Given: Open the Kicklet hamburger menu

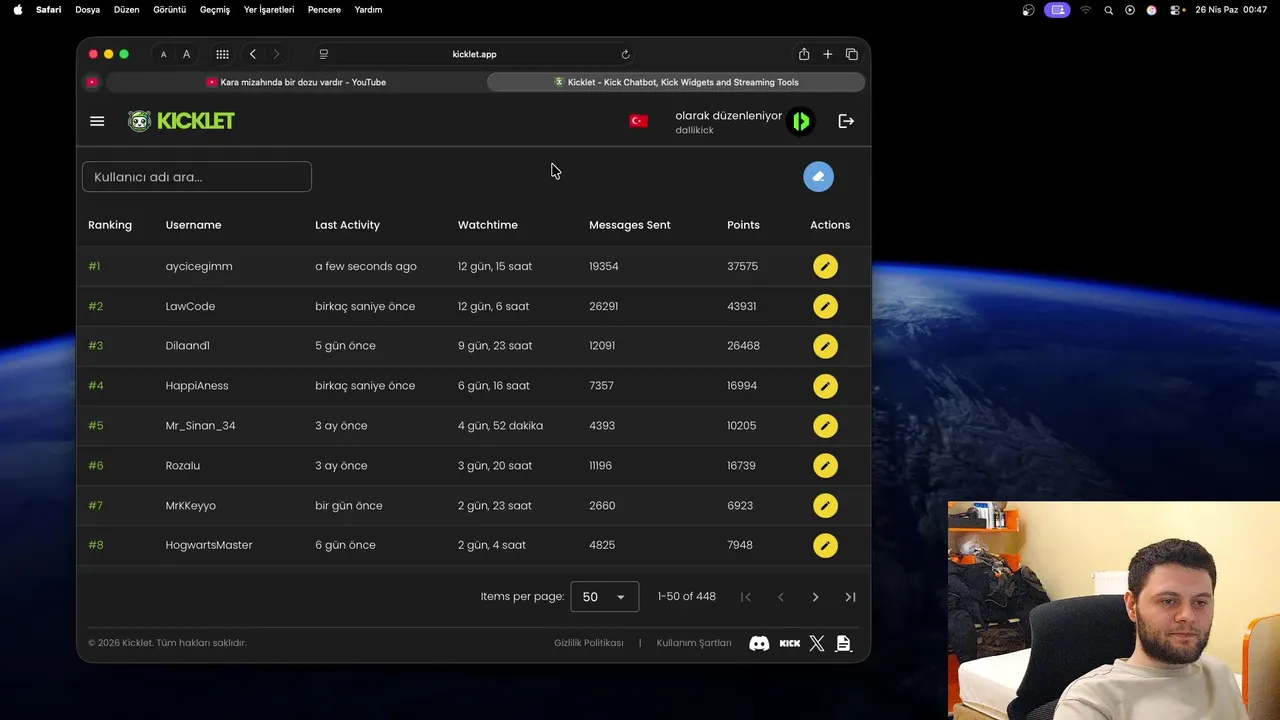Looking at the screenshot, I should click(97, 121).
